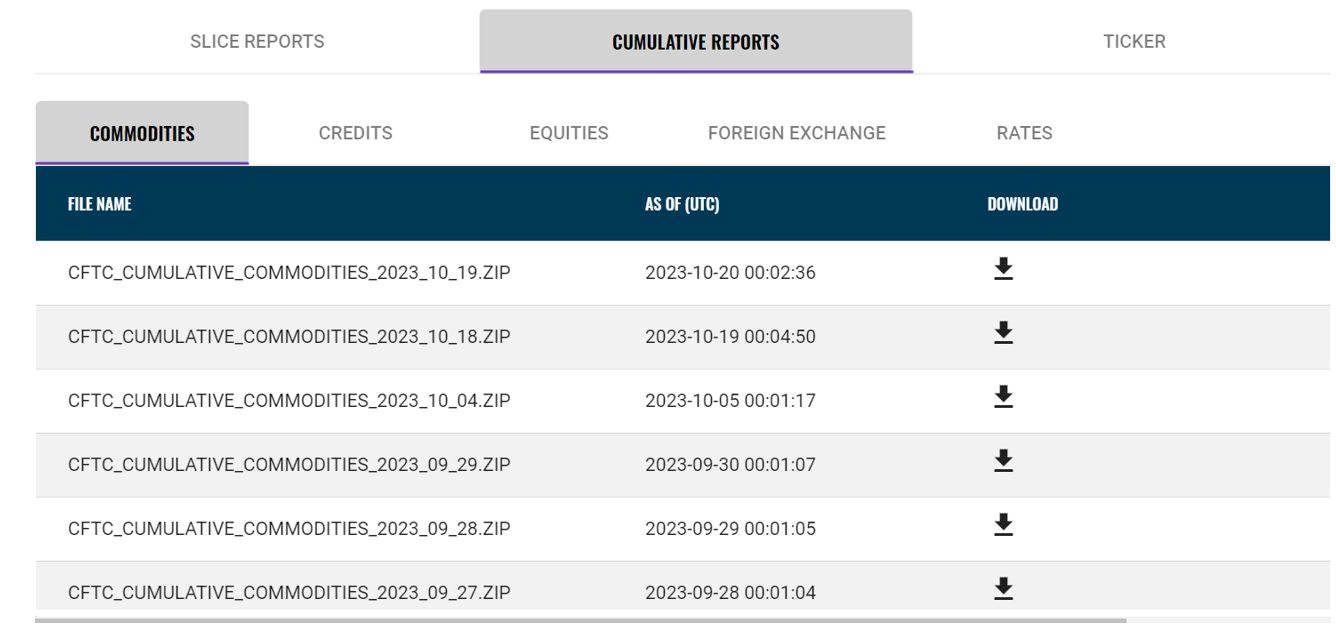Click the File Name column header

click(x=100, y=204)
